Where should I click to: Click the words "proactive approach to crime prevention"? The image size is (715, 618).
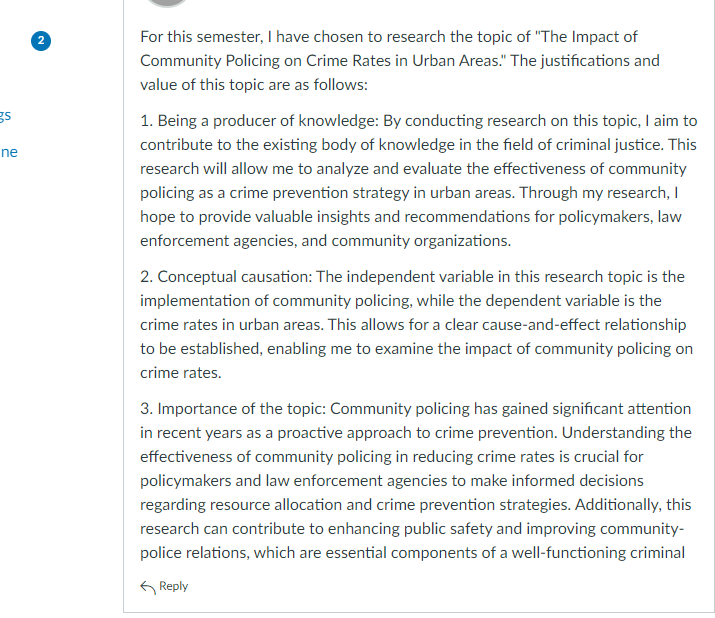[417, 433]
